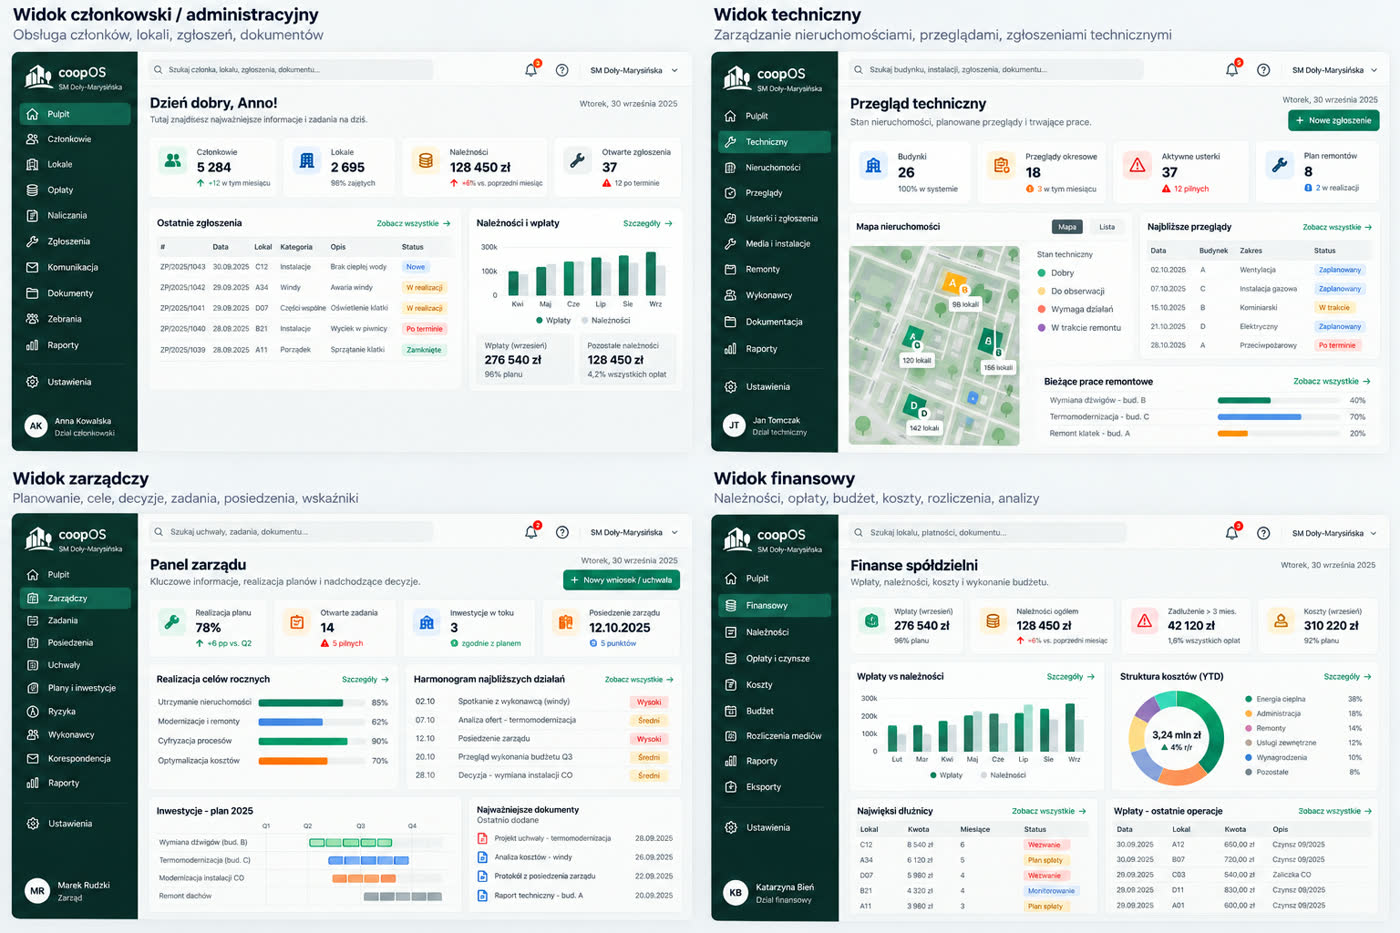The image size is (1400, 933).
Task: Open Szczegóły link in Struktura kosztów (YTD)
Action: pos(1347,677)
